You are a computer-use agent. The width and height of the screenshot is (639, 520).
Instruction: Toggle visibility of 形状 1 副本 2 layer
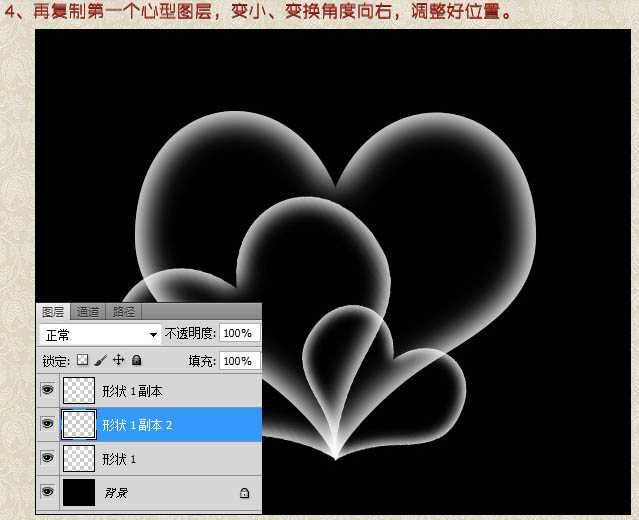click(x=47, y=425)
